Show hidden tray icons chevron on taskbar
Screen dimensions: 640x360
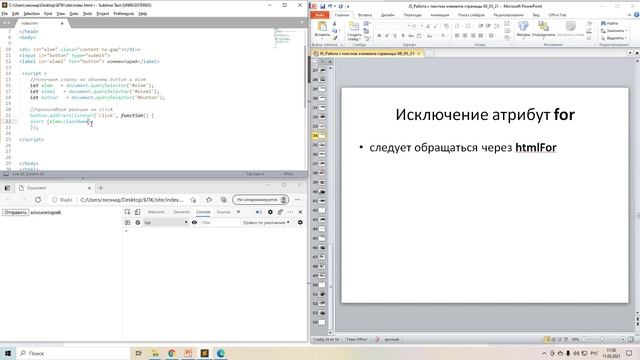pyautogui.click(x=544, y=353)
